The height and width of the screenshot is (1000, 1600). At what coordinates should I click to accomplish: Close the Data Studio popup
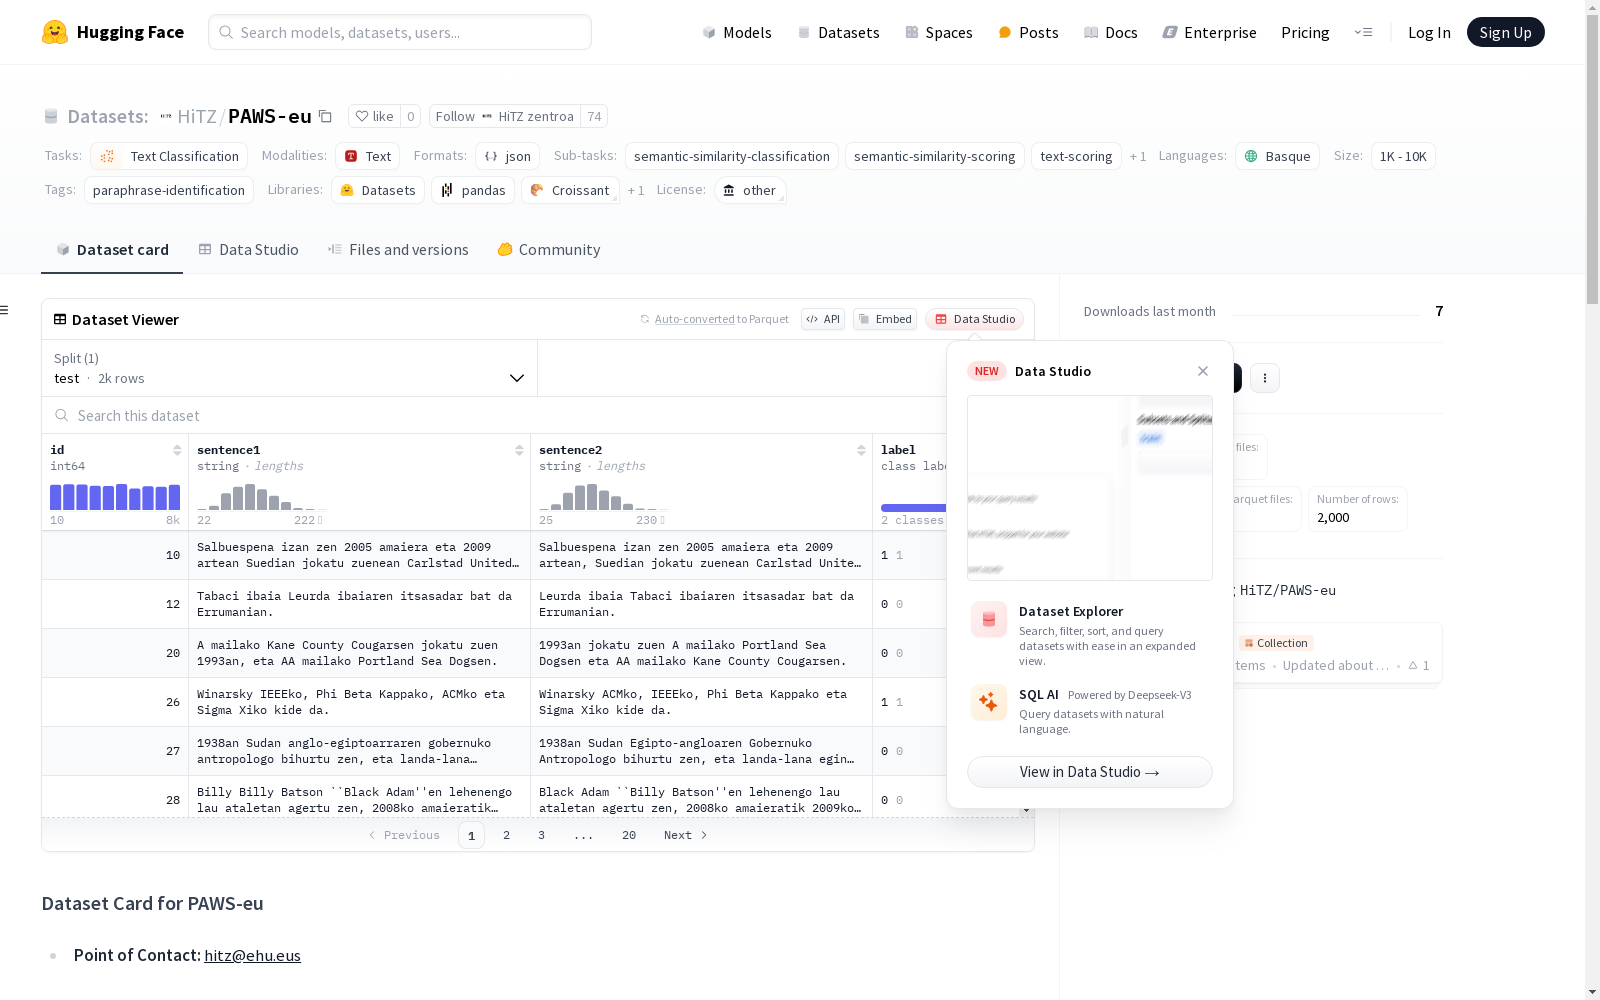click(x=1203, y=371)
